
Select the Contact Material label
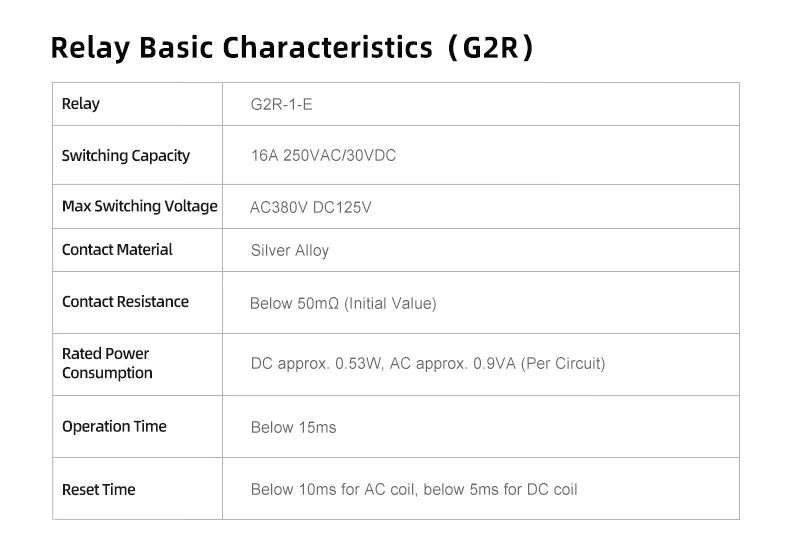click(117, 249)
